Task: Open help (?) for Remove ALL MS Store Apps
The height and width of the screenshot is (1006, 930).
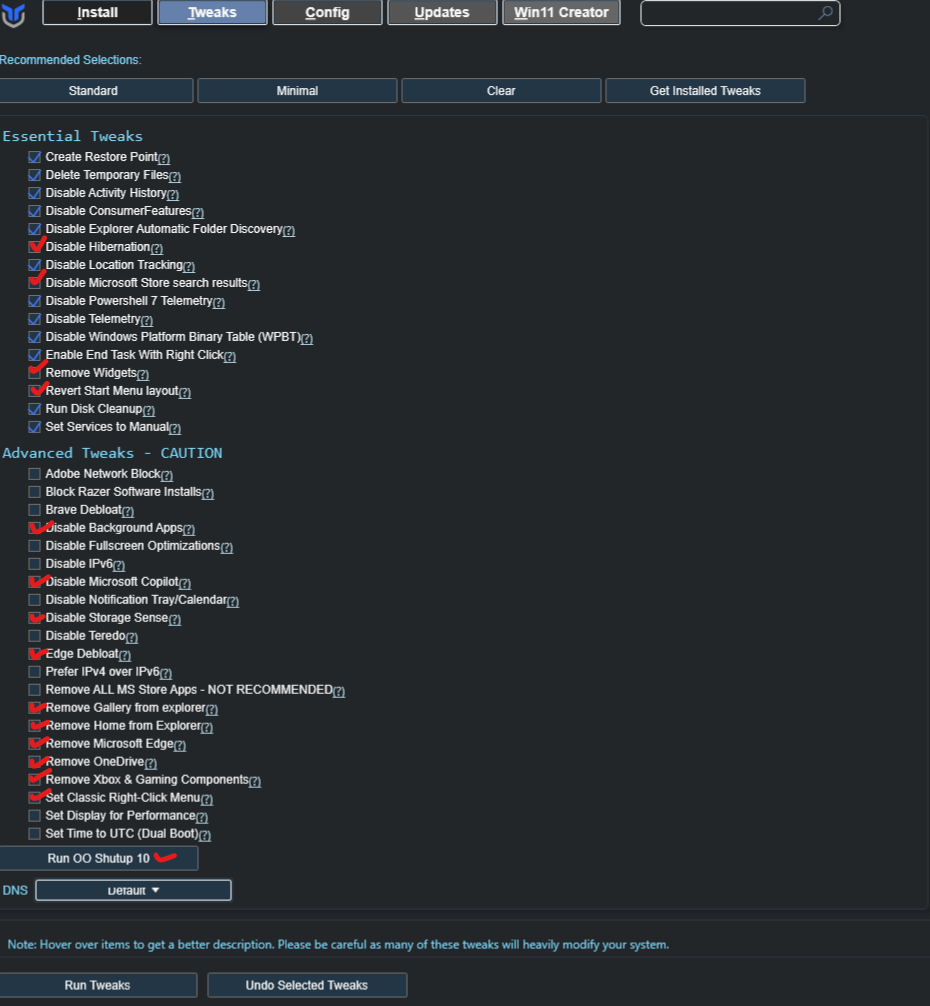Action: tap(339, 691)
